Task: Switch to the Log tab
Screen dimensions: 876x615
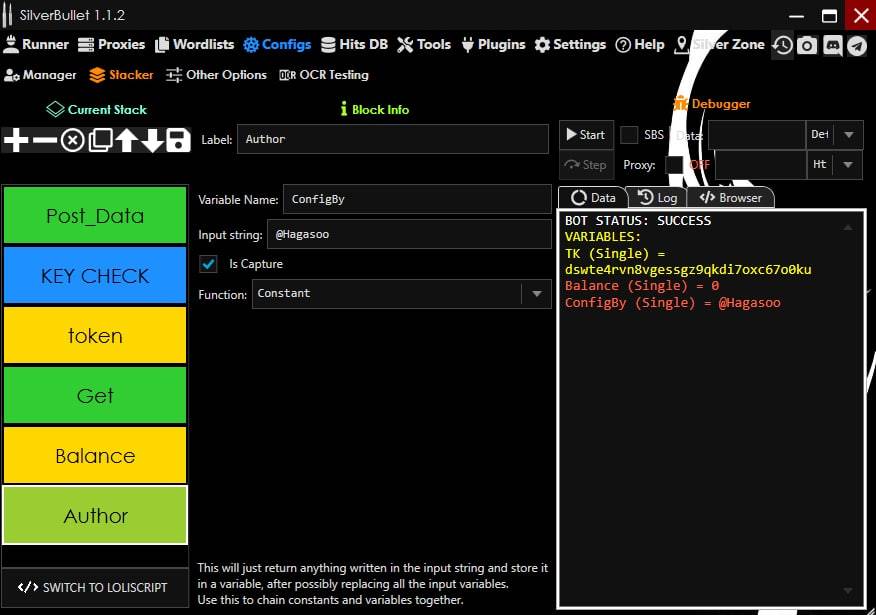Action: (657, 198)
